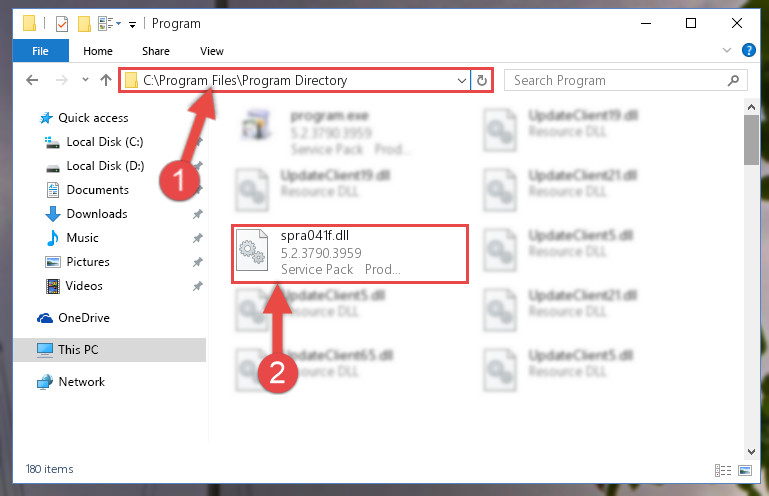Open Explorer help question mark icon
Screen dimensions: 769x496
(748, 50)
